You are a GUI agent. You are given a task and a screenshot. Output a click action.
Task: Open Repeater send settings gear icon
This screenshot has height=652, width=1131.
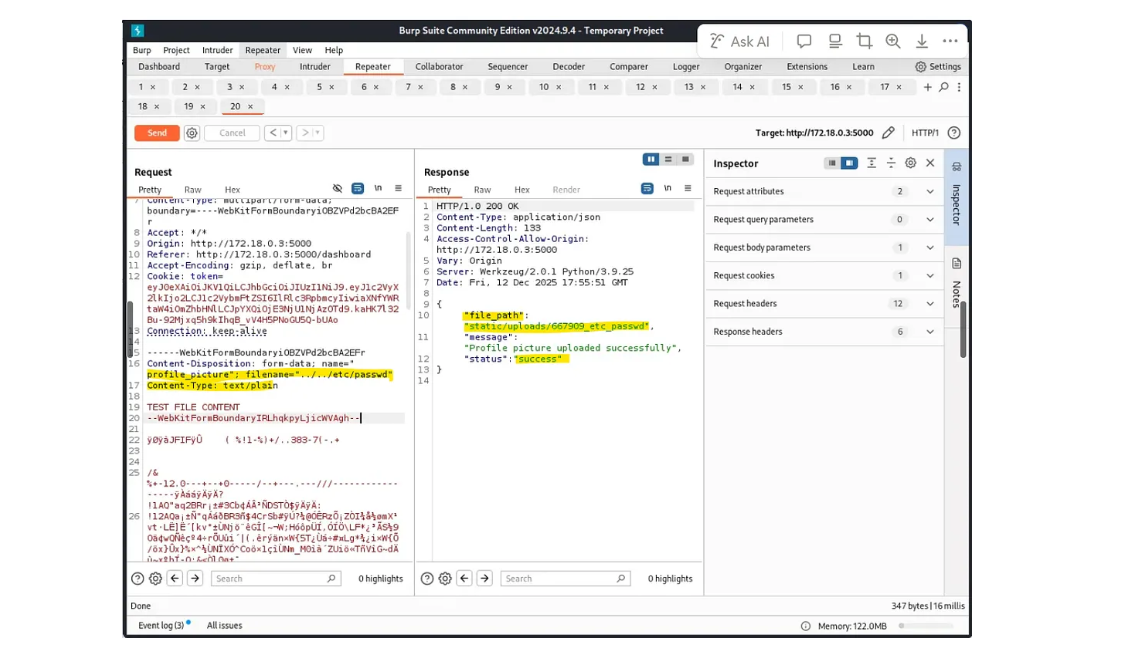pyautogui.click(x=191, y=133)
